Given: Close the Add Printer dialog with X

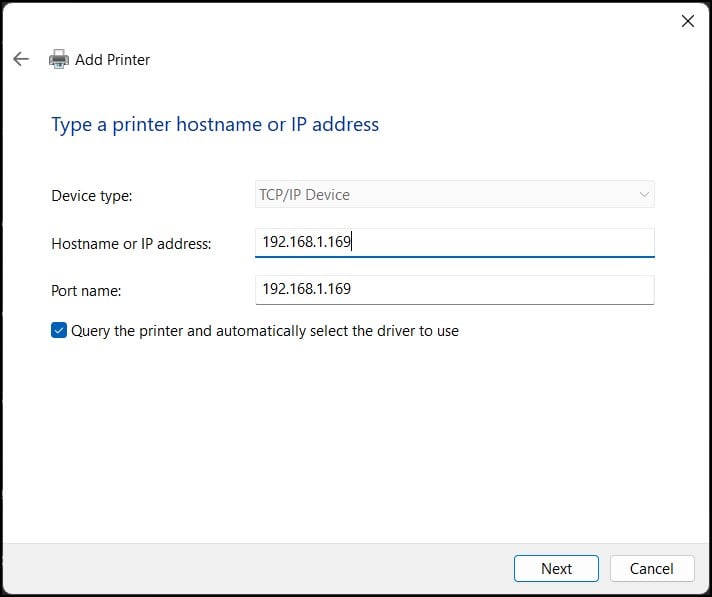Looking at the screenshot, I should pos(687,21).
